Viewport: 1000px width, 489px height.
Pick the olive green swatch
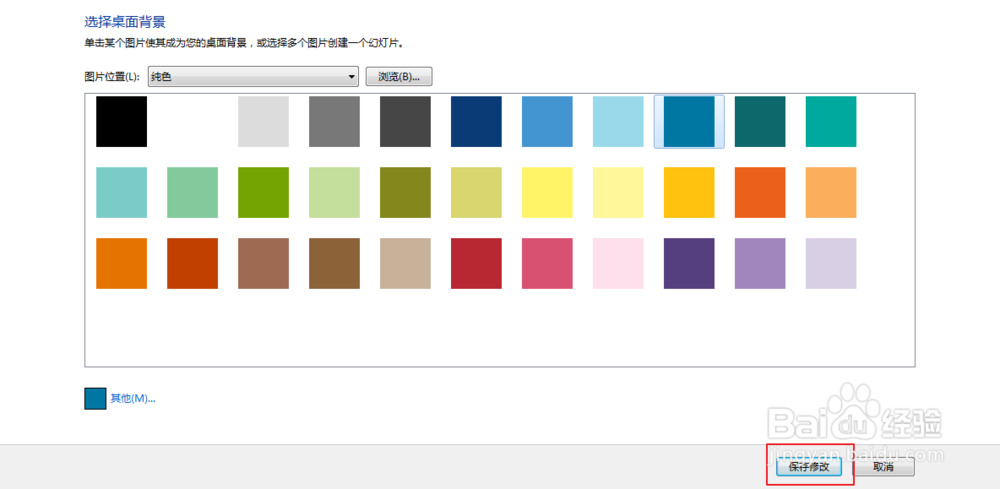406,193
